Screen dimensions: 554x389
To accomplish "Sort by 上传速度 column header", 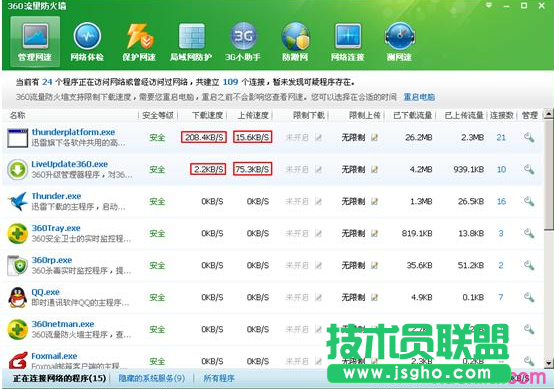I will [x=253, y=115].
